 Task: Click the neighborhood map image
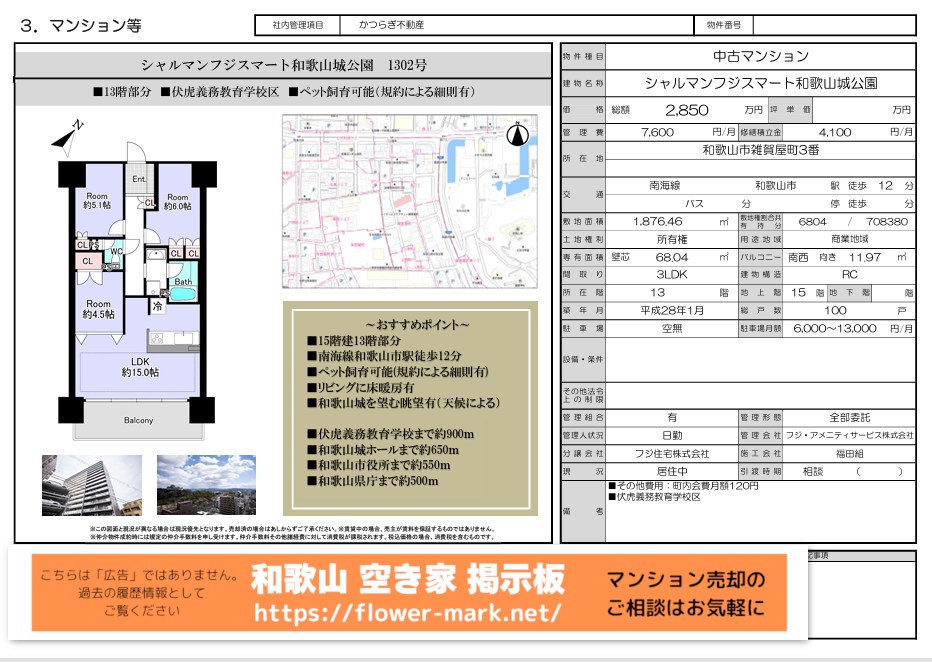point(410,200)
